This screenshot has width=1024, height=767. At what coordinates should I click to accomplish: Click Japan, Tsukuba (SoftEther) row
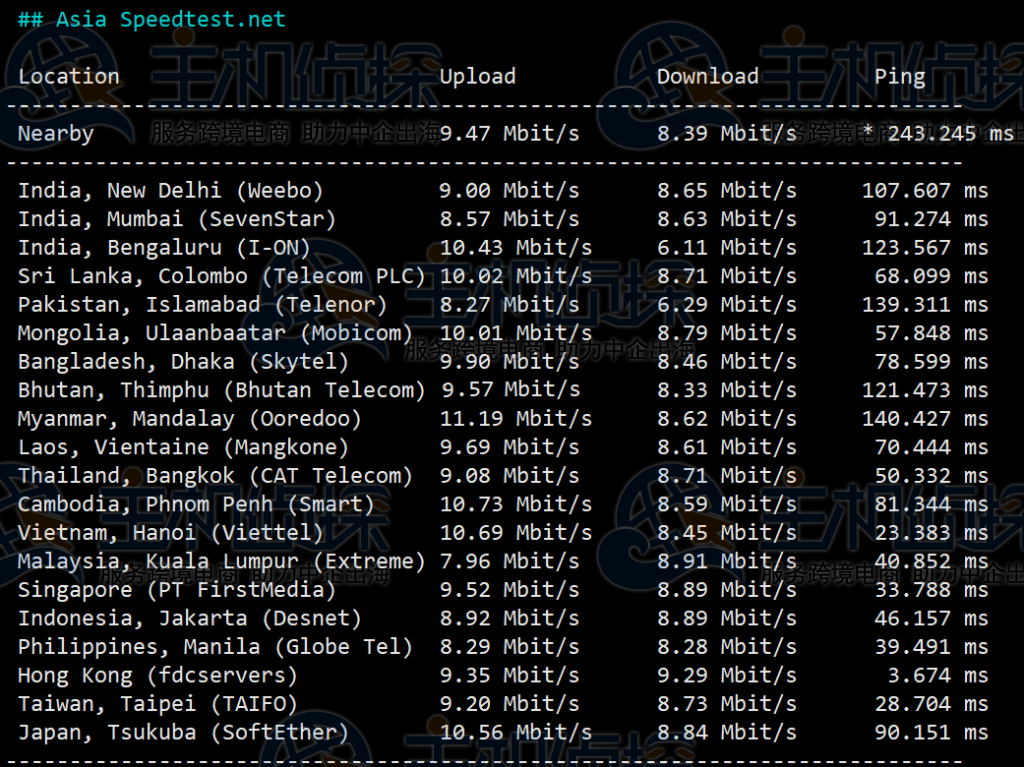[x=183, y=732]
